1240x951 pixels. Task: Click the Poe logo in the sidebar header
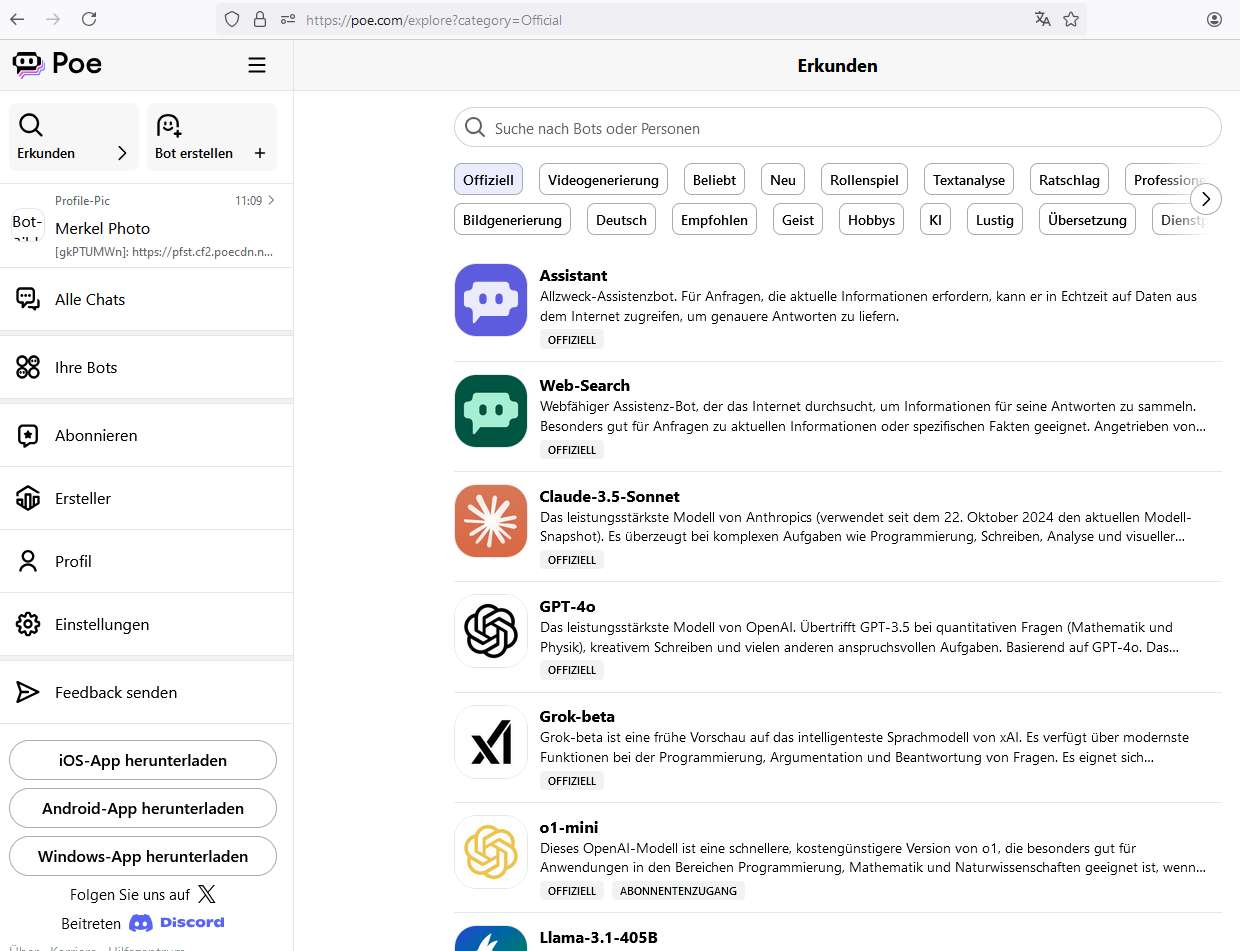coord(57,65)
